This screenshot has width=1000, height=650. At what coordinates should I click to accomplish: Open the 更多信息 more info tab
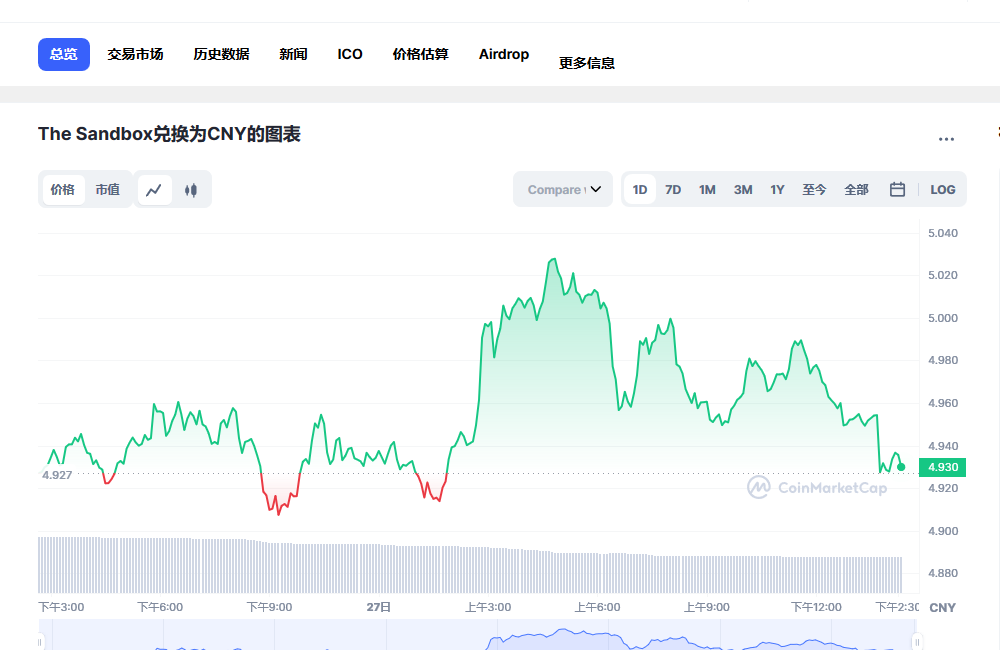pyautogui.click(x=587, y=63)
